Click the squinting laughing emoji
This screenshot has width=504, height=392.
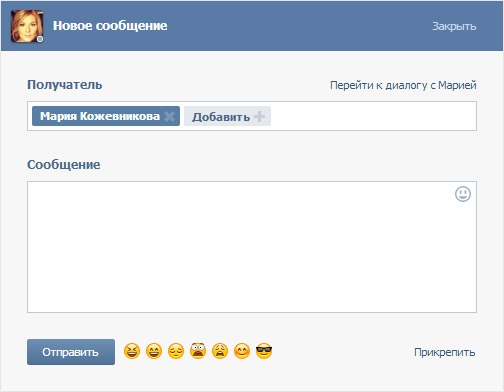(132, 351)
